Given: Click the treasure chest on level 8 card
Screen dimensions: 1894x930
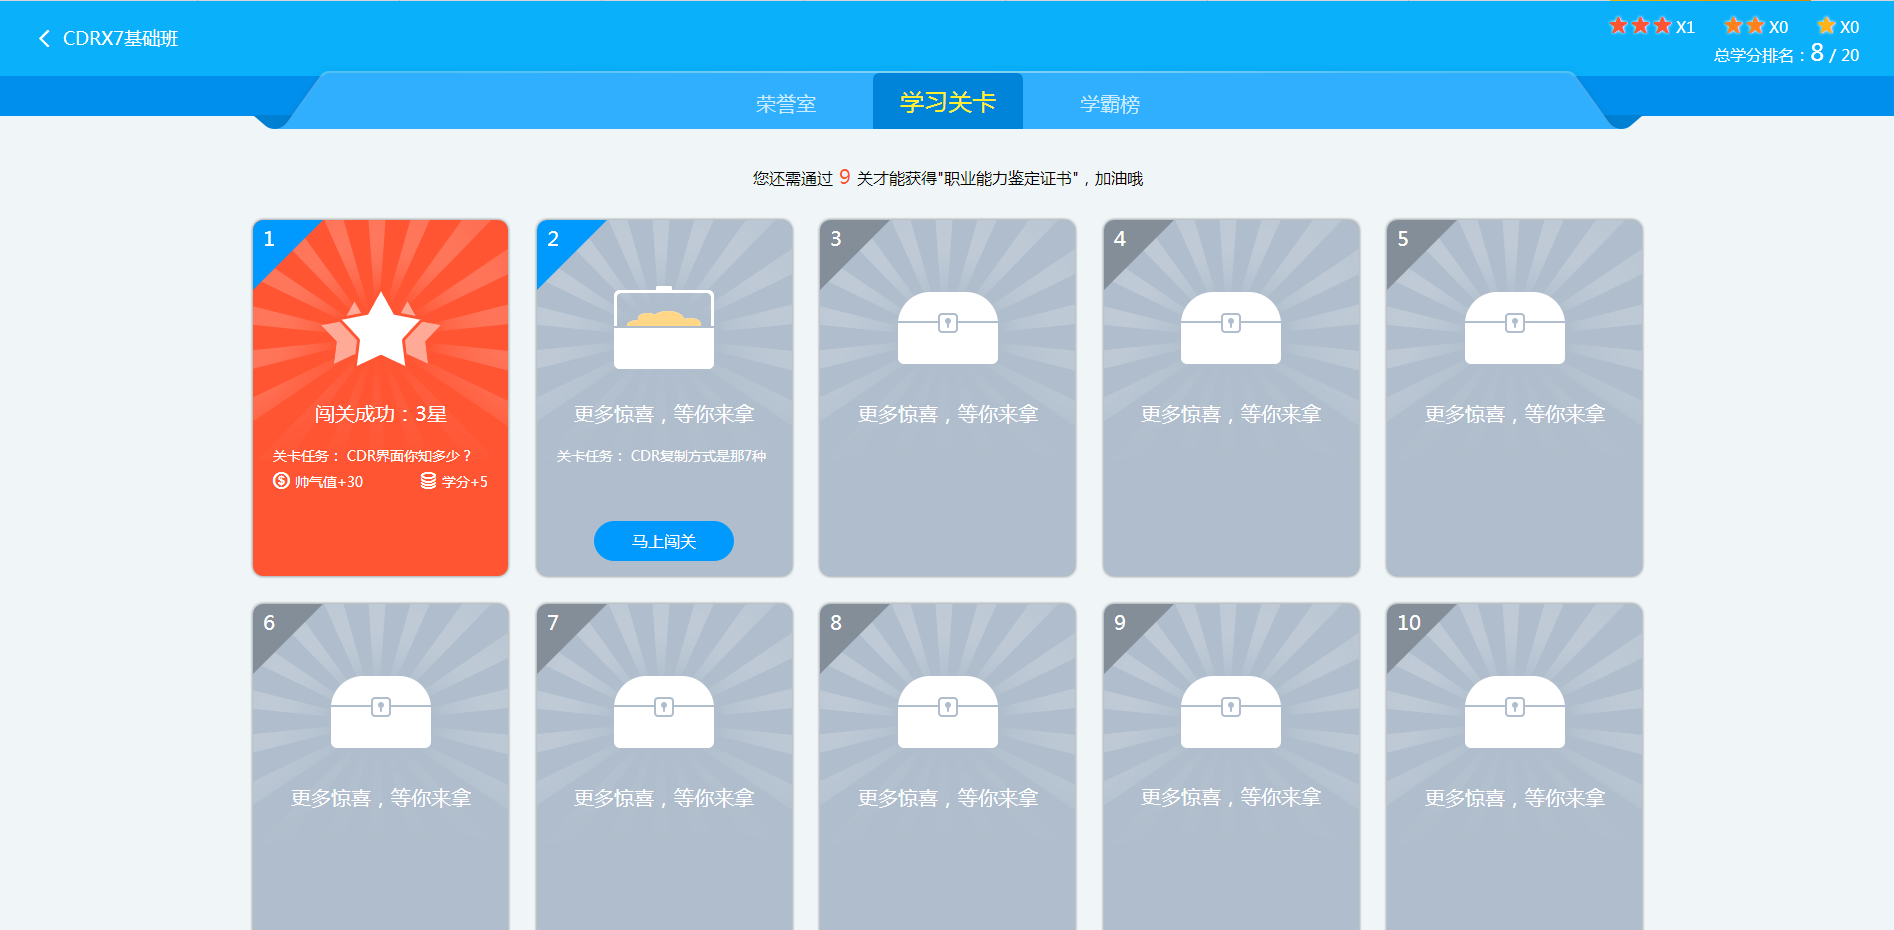Looking at the screenshot, I should click(x=946, y=713).
